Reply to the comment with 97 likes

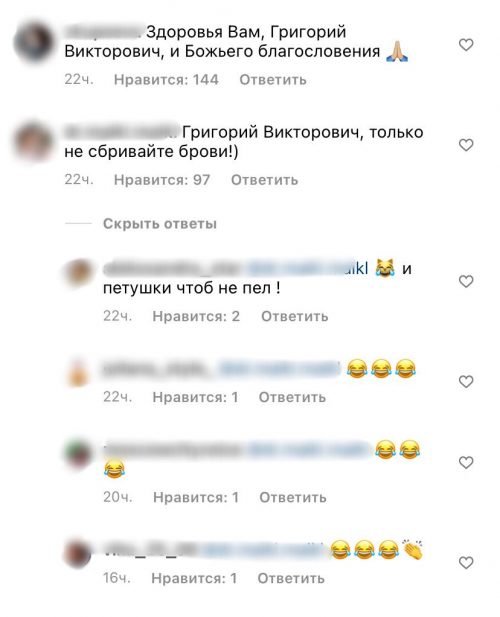point(264,180)
